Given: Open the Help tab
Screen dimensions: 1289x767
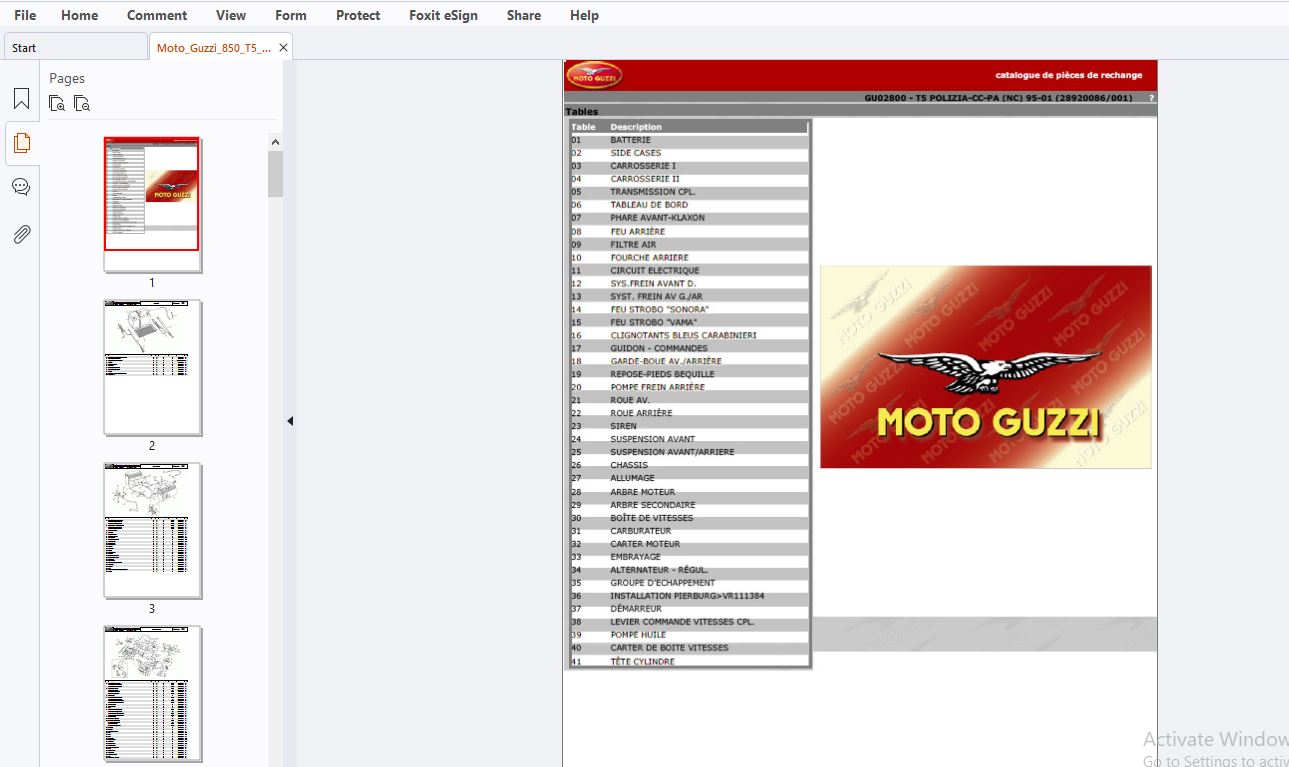Looking at the screenshot, I should (x=584, y=15).
